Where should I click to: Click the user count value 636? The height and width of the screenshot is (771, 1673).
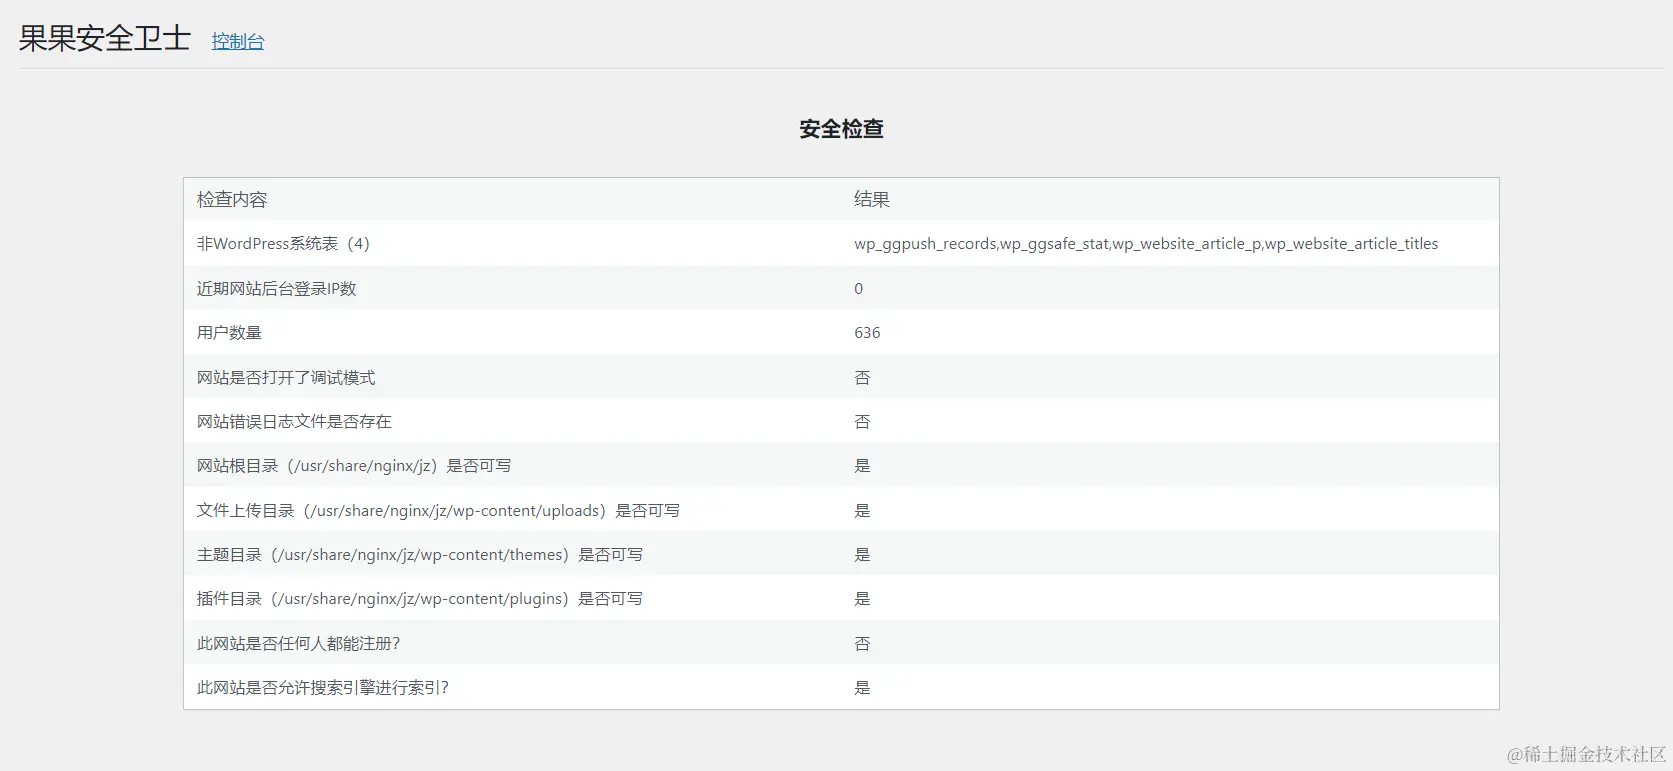point(867,333)
